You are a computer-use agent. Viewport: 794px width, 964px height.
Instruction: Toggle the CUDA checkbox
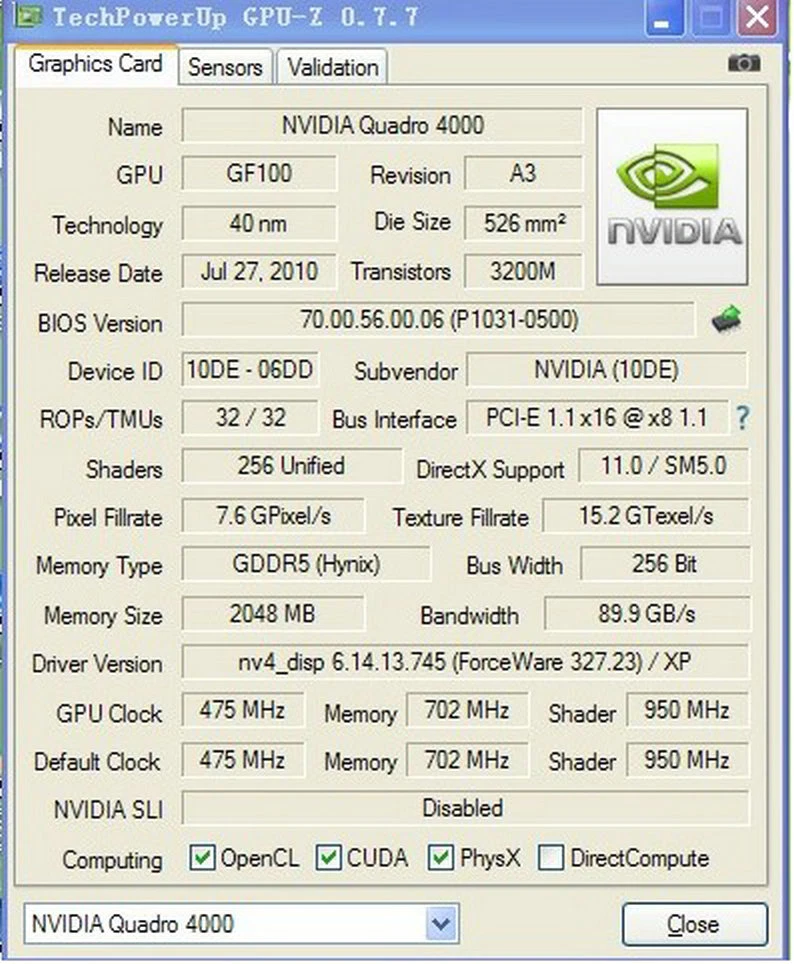pyautogui.click(x=328, y=857)
